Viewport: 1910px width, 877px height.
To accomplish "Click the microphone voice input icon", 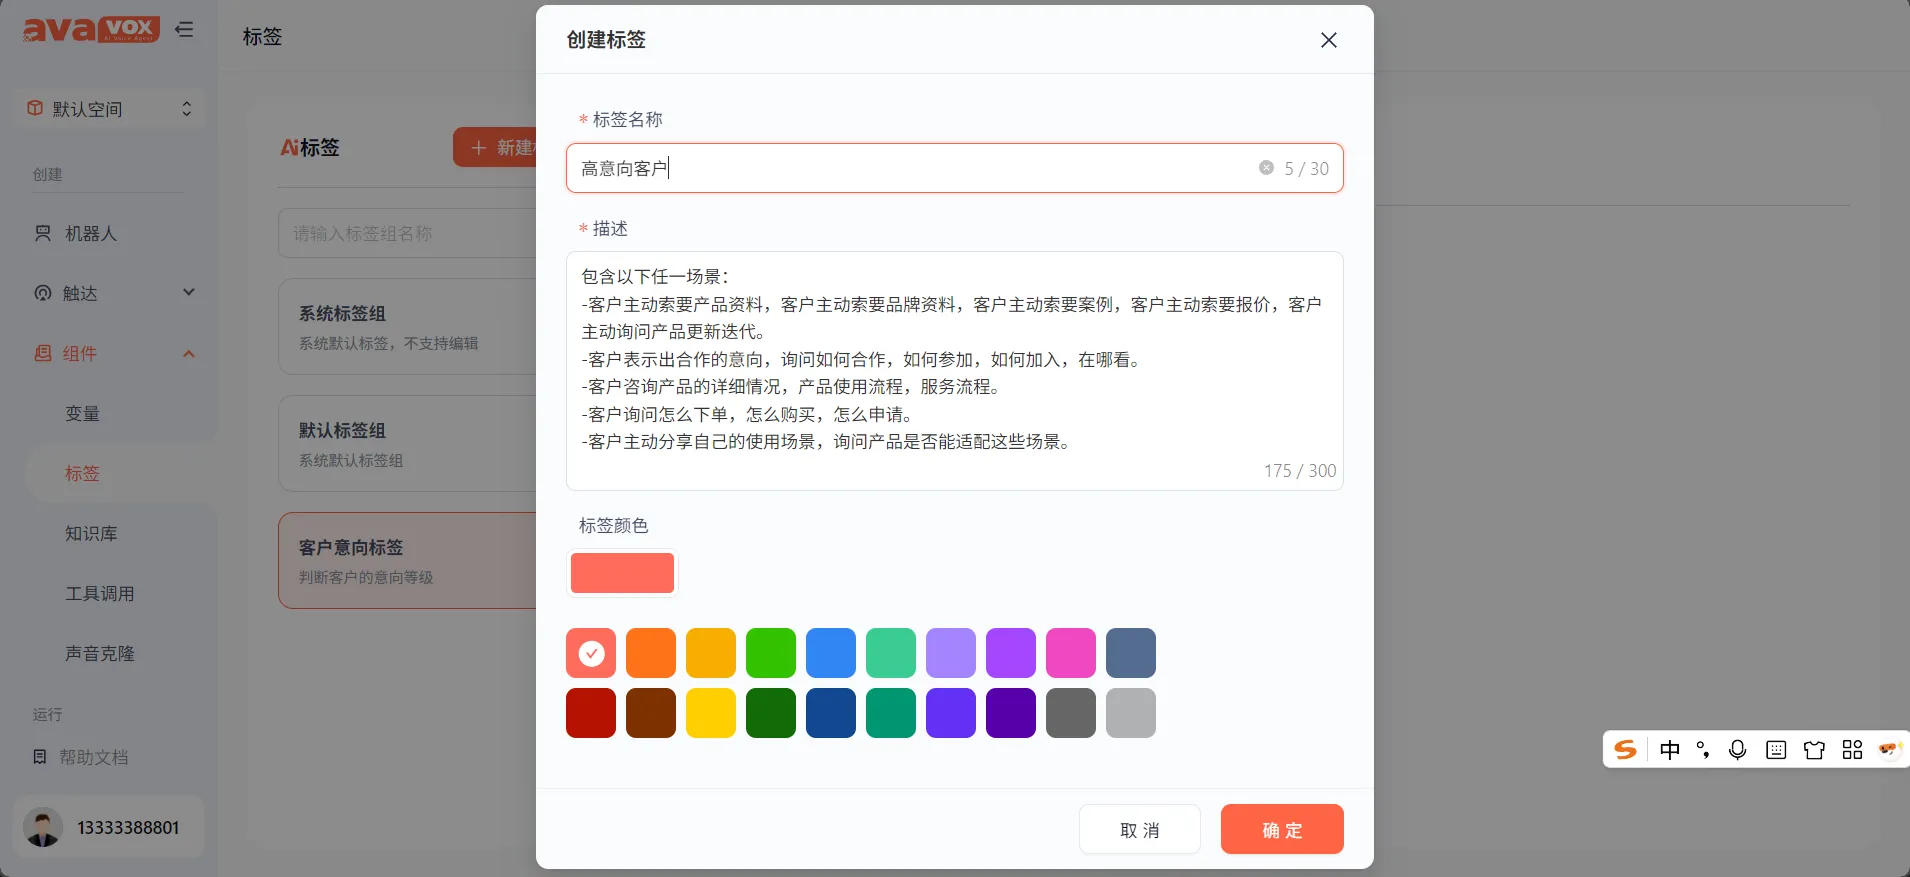I will click(x=1738, y=750).
